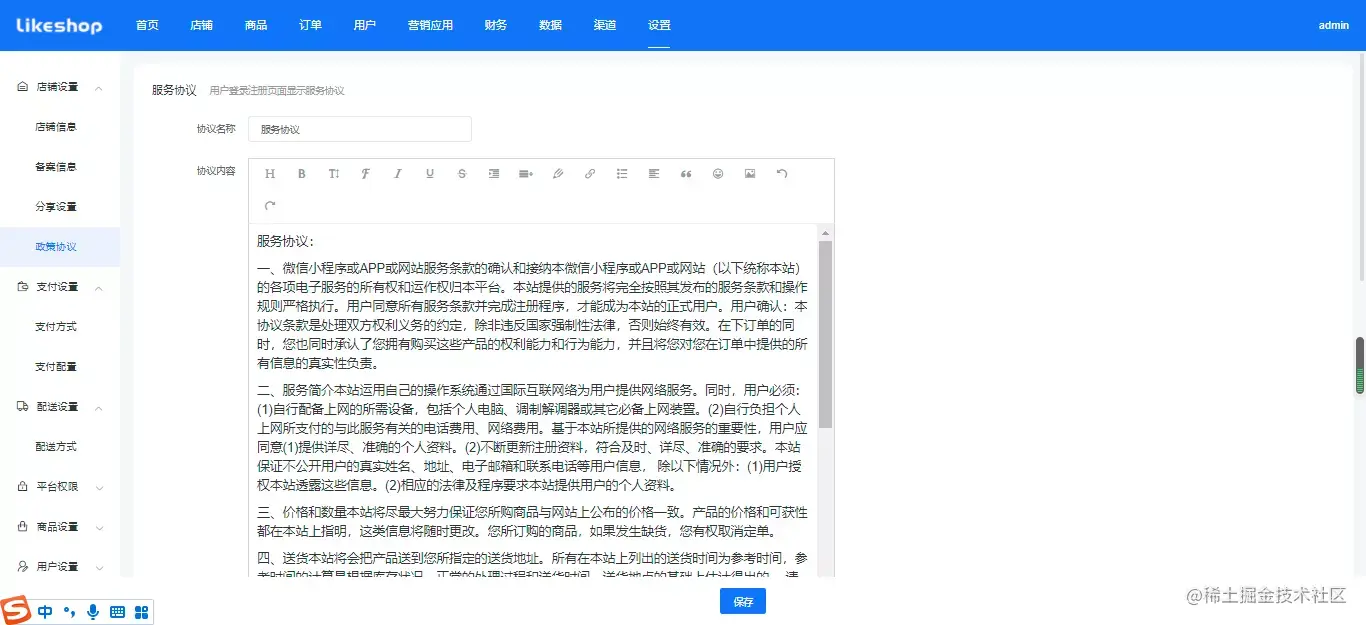This screenshot has height=625, width=1366.
Task: Select 设置 in top navigation
Action: (x=659, y=25)
